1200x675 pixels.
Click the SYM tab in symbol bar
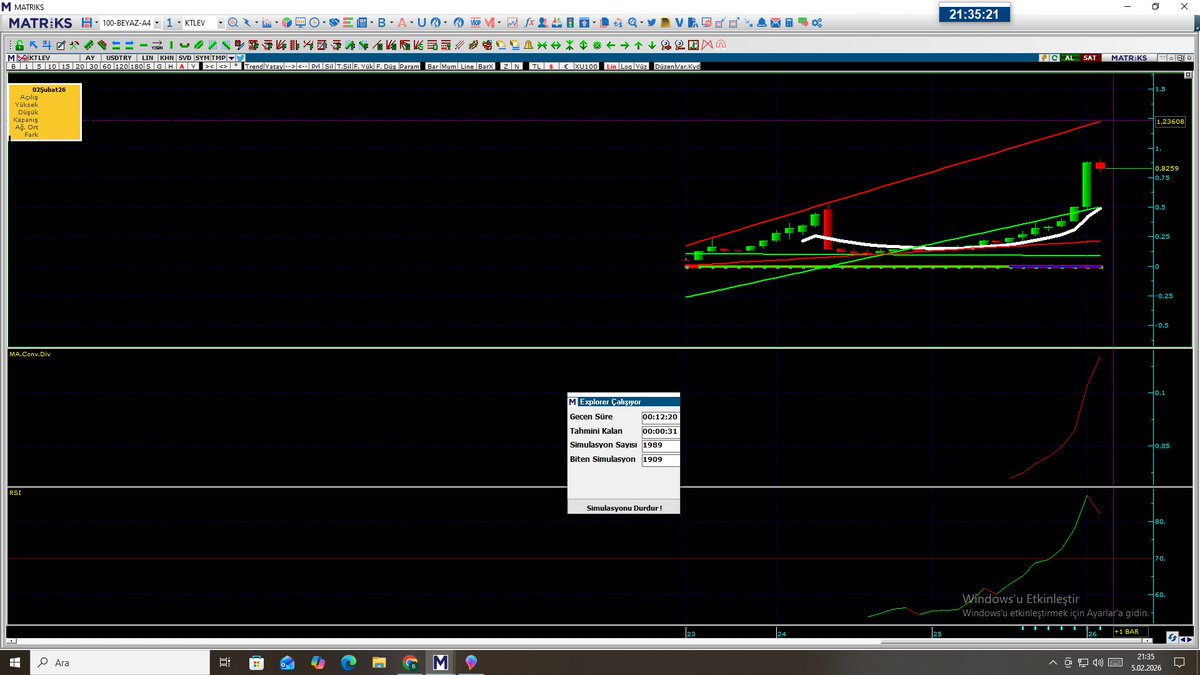point(202,58)
